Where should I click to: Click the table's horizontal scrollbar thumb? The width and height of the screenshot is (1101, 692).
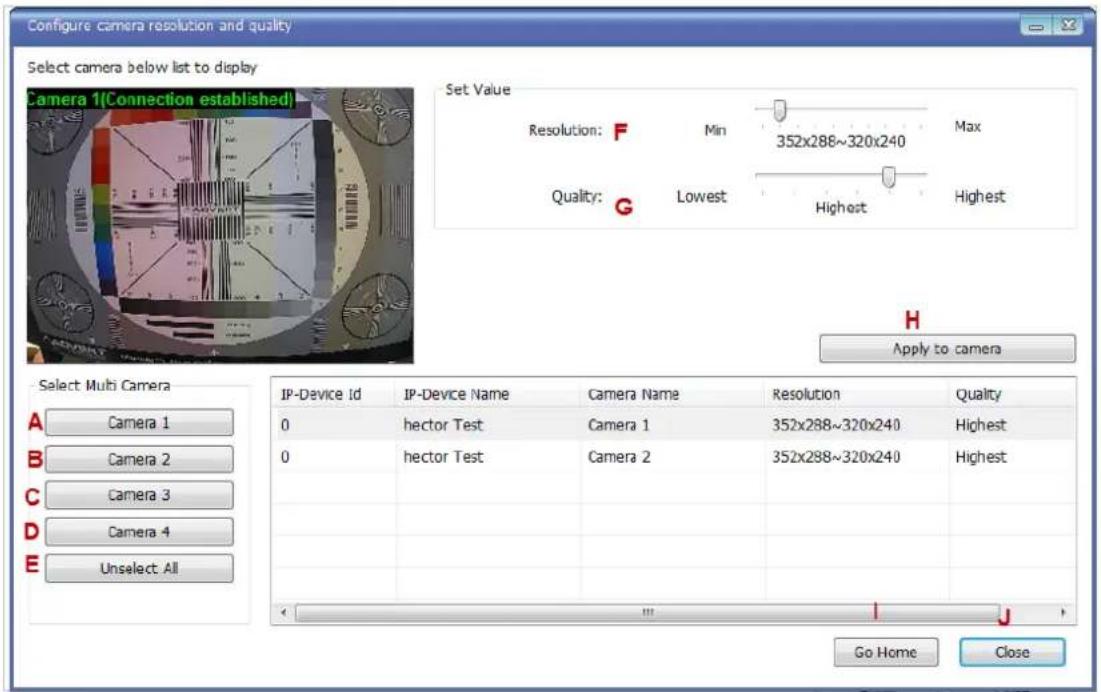click(647, 613)
